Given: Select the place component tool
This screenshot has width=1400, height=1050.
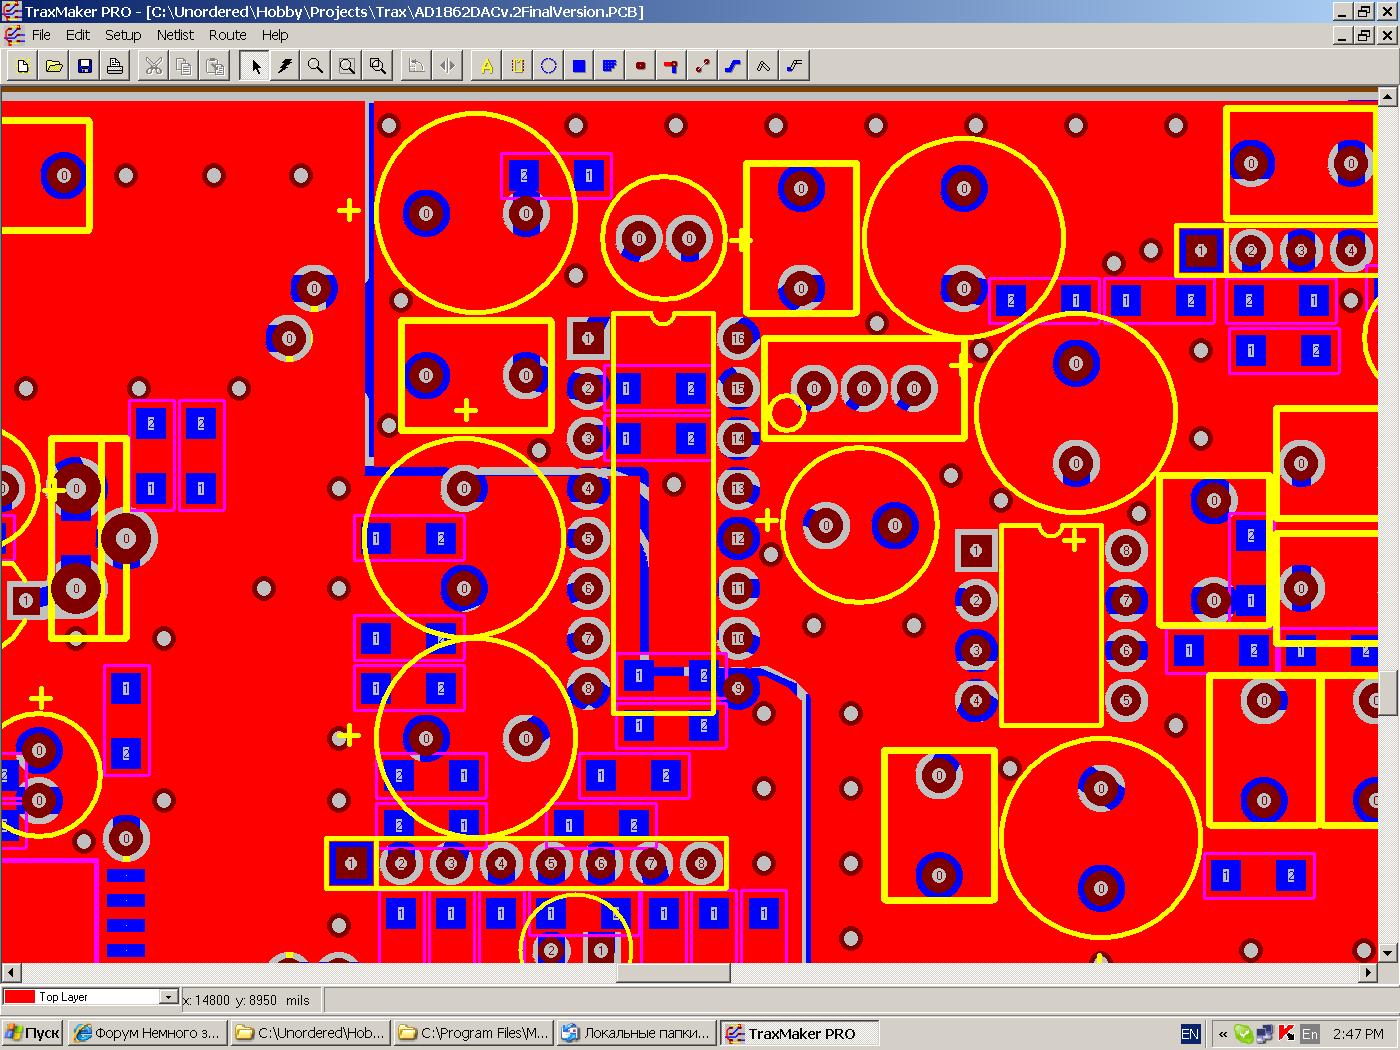Looking at the screenshot, I should [x=518, y=66].
